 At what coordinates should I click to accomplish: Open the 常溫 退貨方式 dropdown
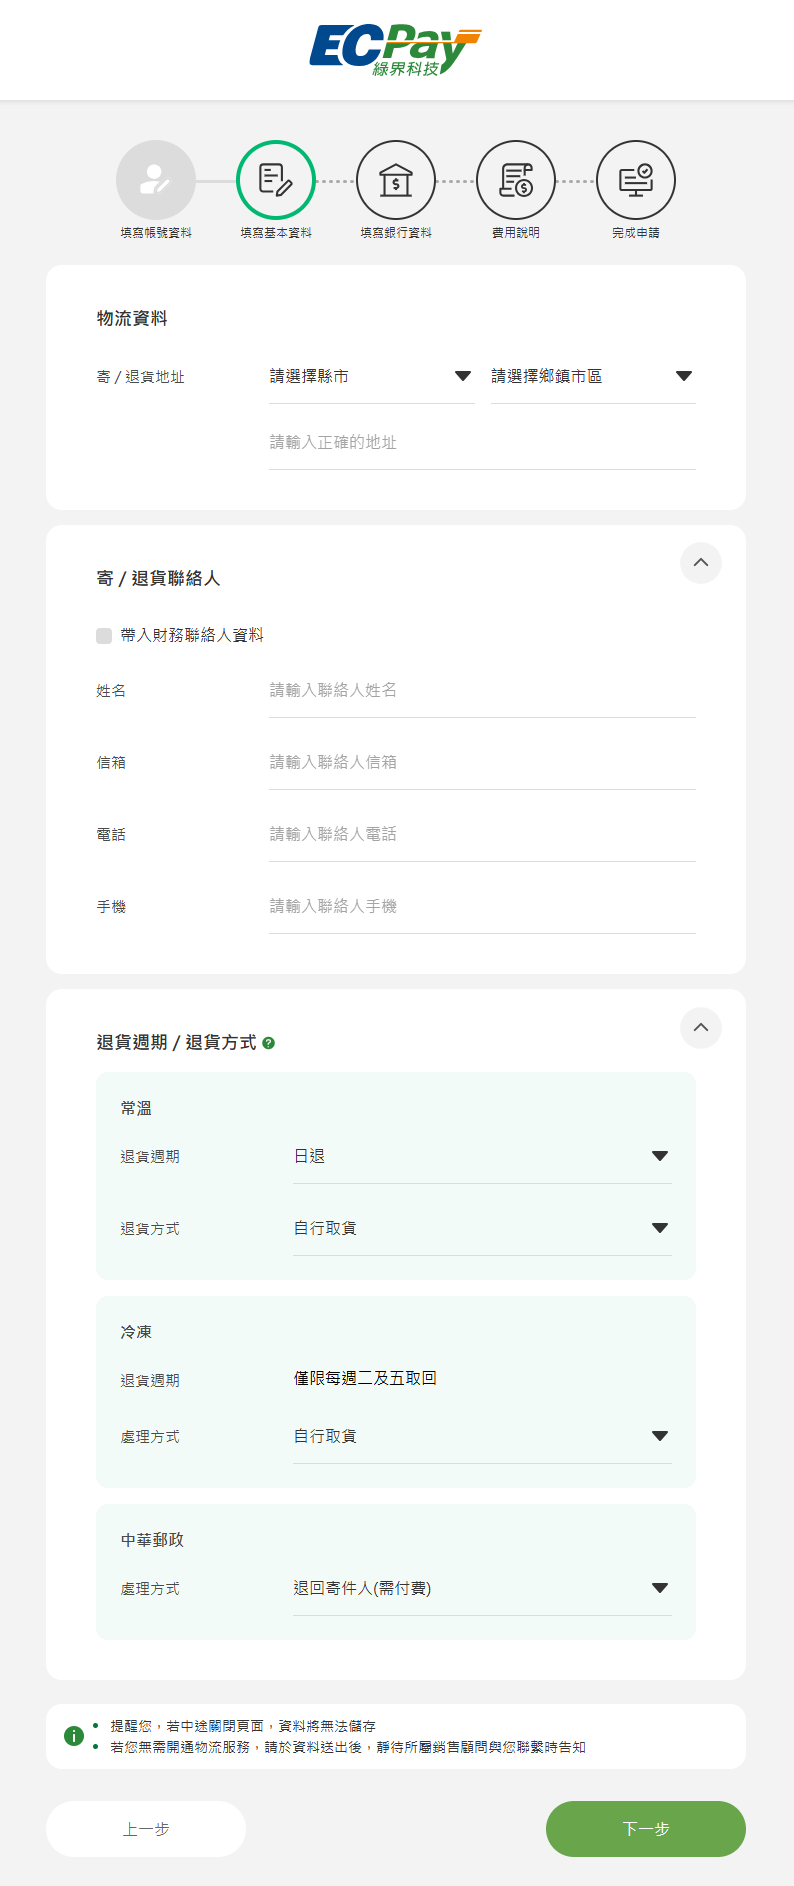coord(481,1229)
